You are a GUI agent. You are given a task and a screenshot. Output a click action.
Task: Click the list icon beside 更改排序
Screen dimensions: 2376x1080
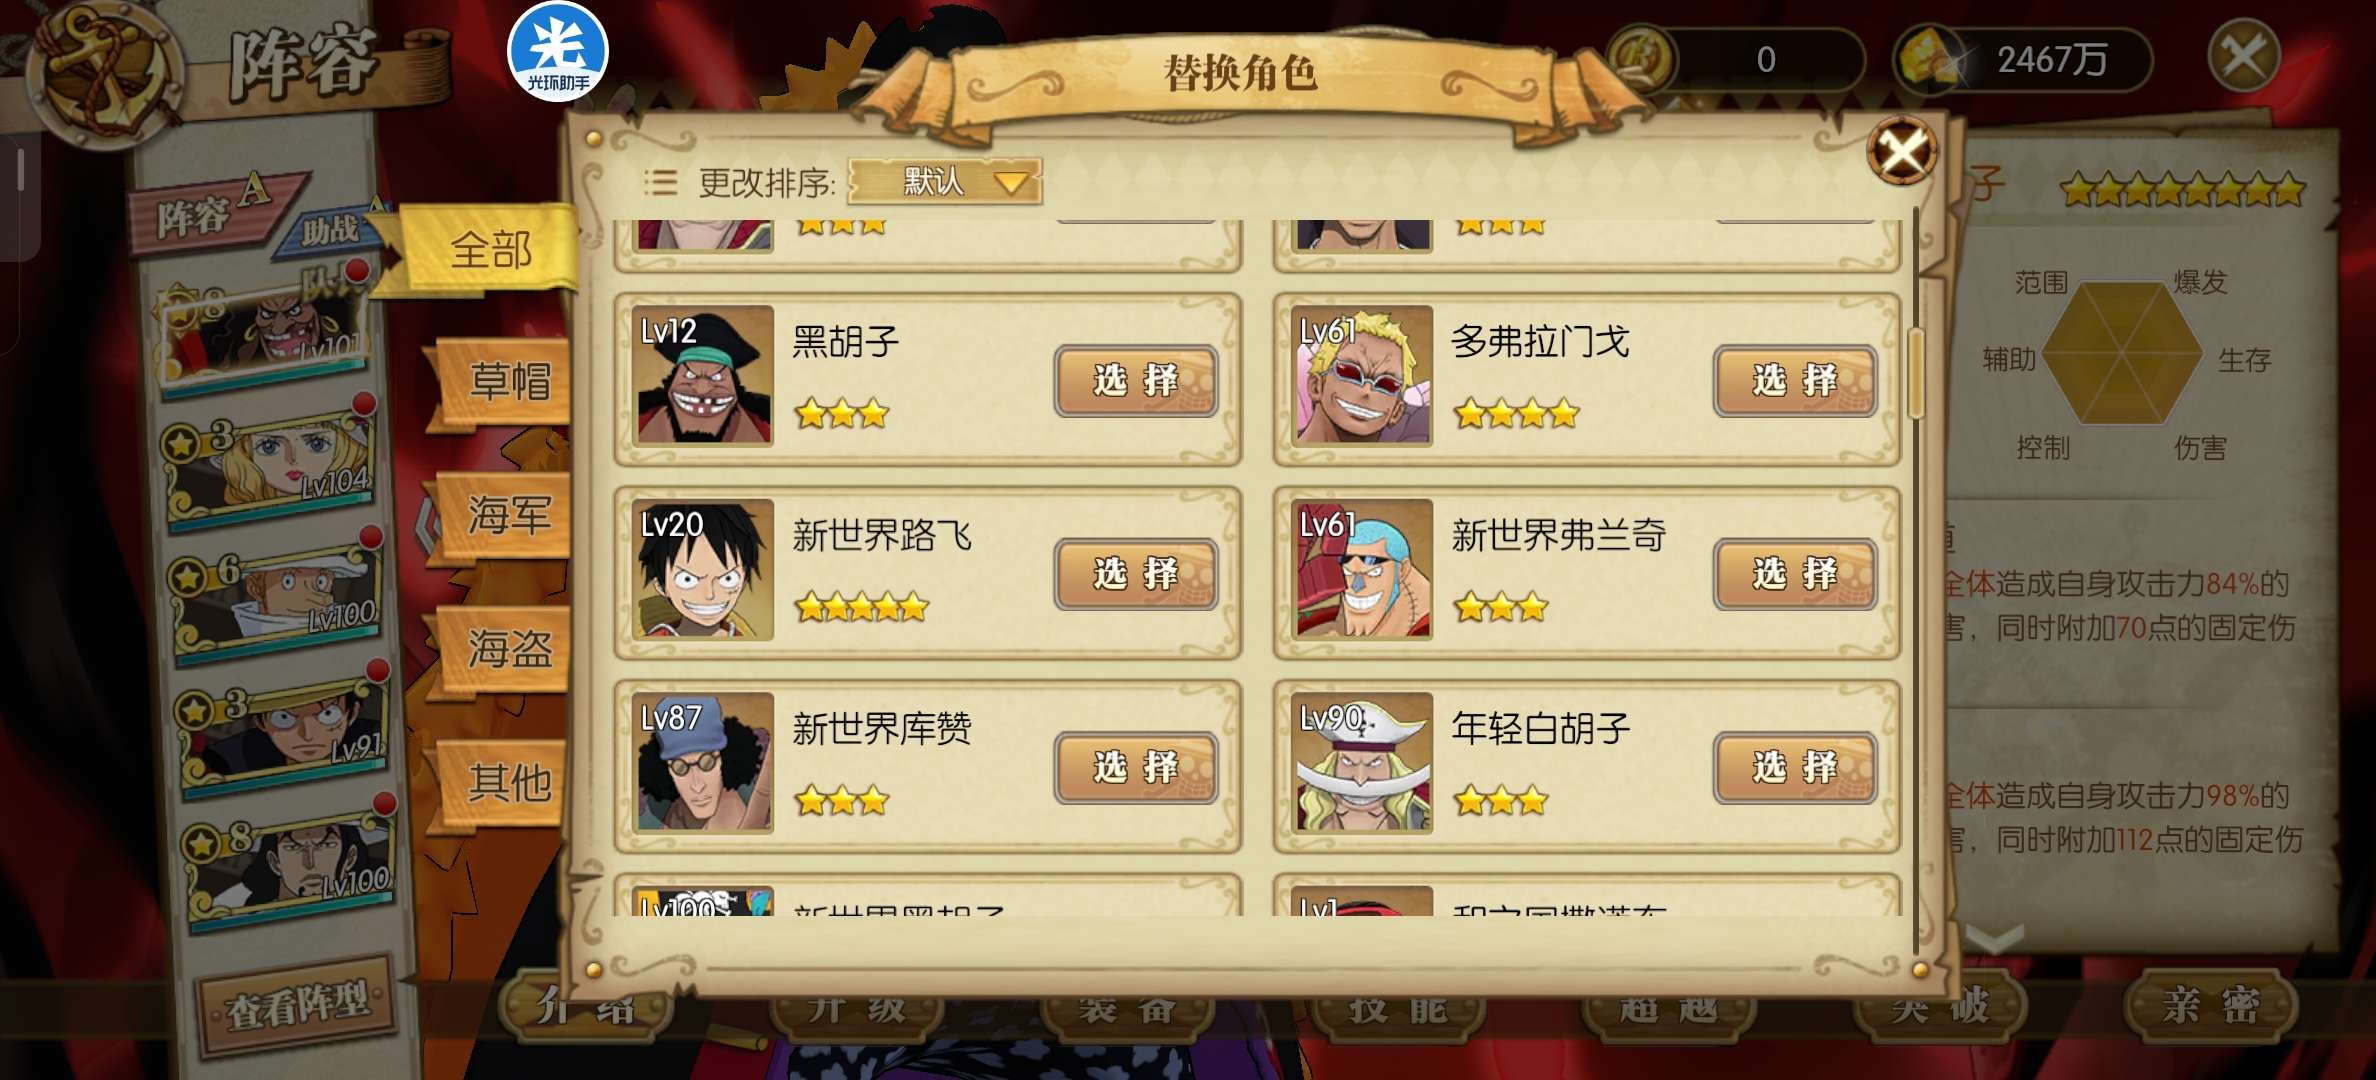(x=660, y=182)
